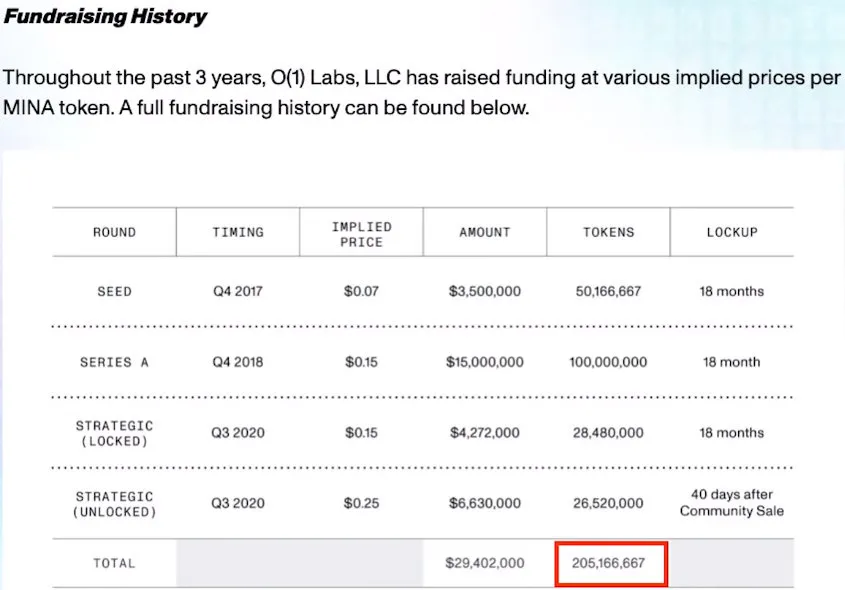Click the $15,000,000 amount cell
This screenshot has width=845, height=590.
click(x=485, y=362)
